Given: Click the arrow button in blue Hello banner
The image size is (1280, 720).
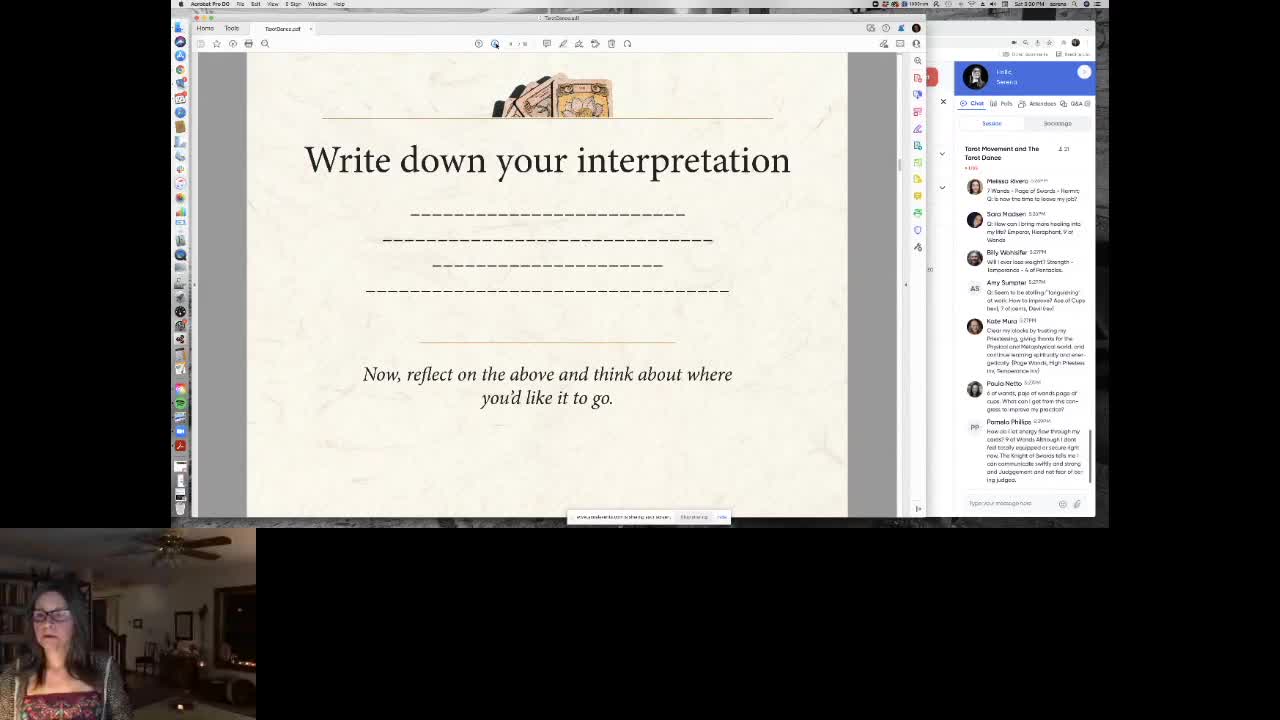Looking at the screenshot, I should [x=1084, y=72].
